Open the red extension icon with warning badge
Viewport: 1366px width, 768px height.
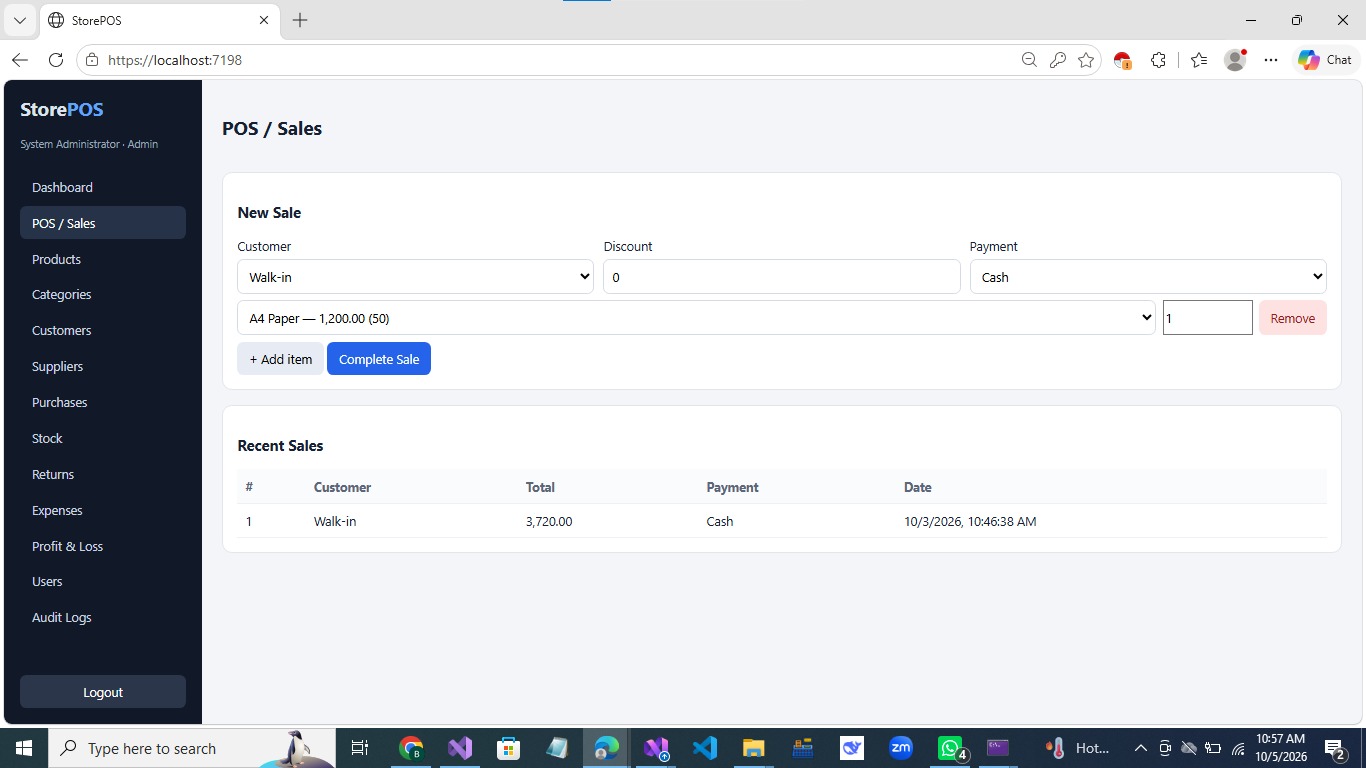point(1123,60)
